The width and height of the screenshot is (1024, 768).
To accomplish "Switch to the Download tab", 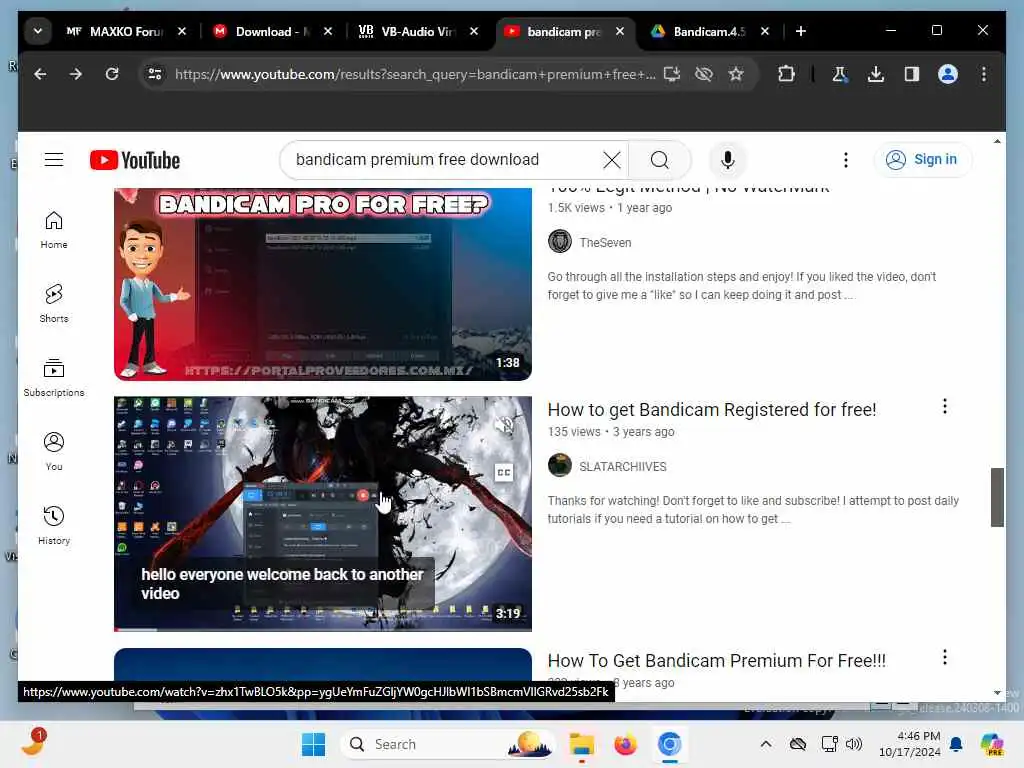I will [263, 31].
